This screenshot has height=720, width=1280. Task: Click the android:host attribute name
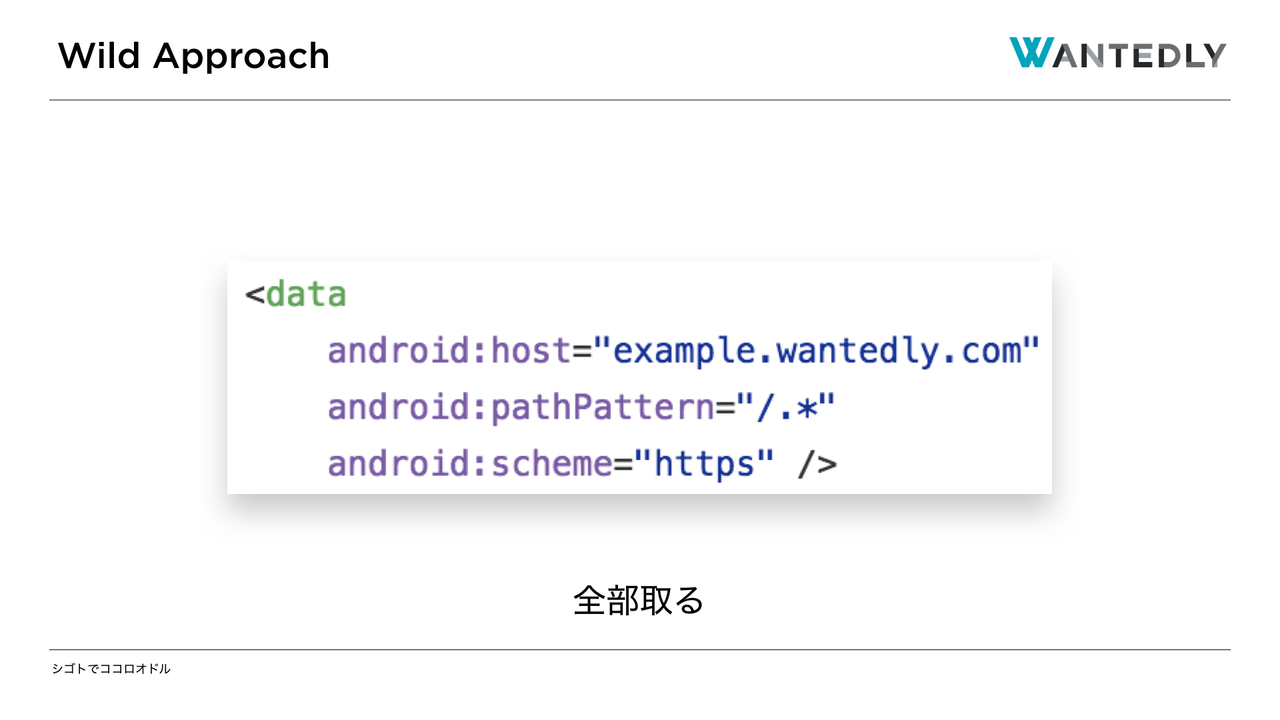[x=449, y=351]
